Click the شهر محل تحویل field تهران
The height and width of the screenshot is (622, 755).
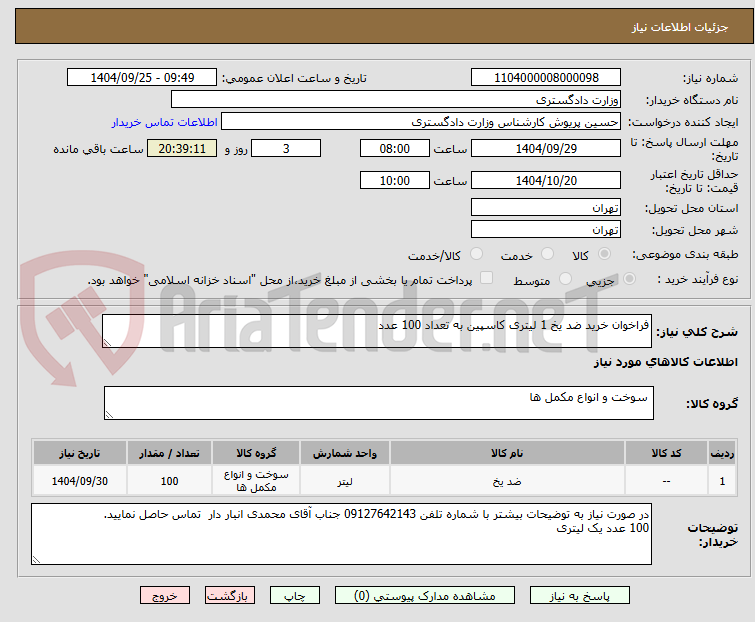[546, 229]
